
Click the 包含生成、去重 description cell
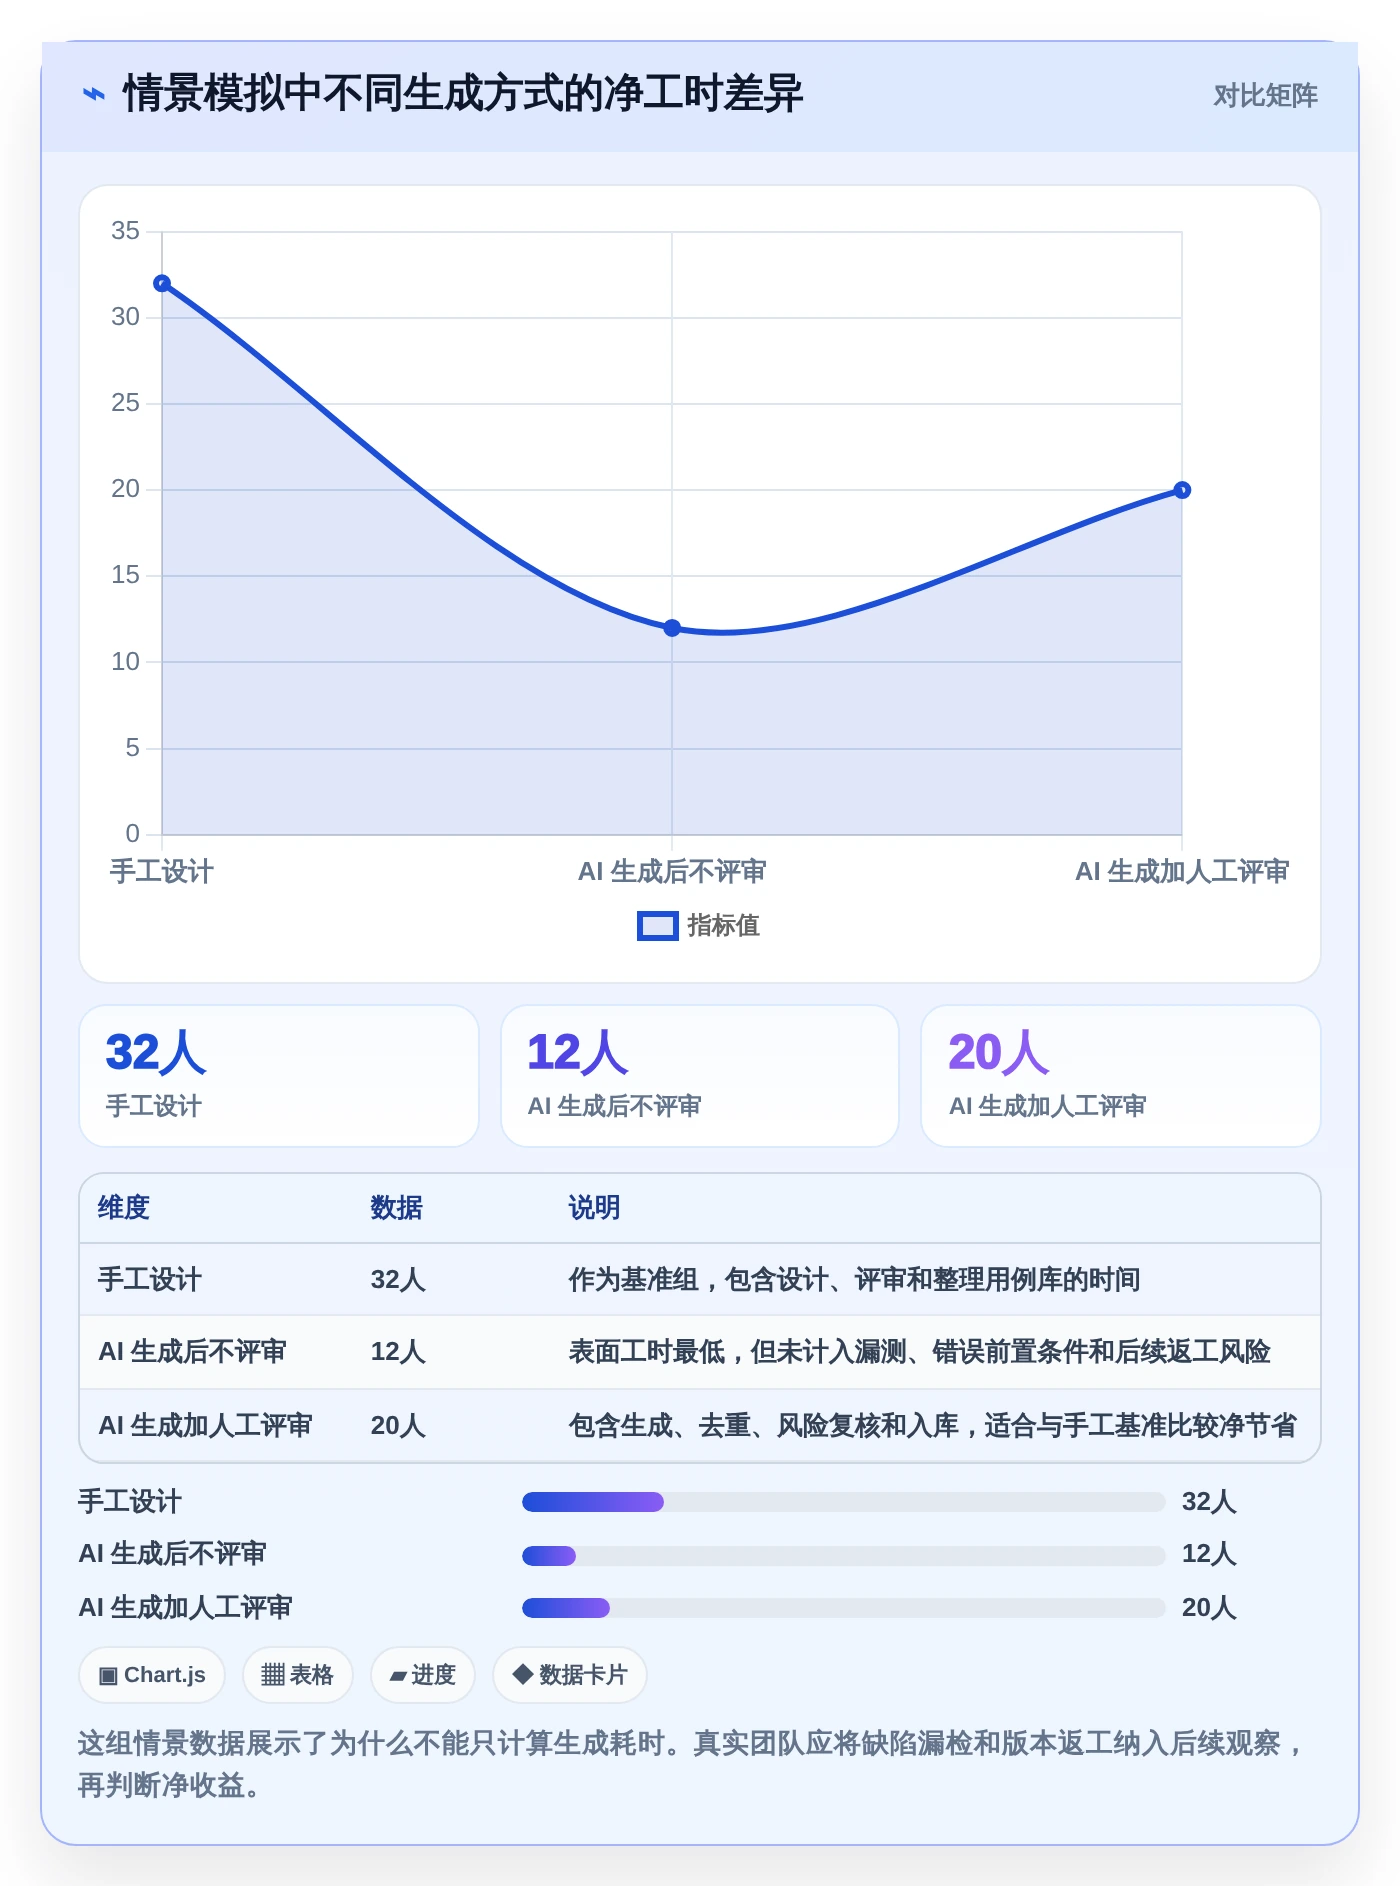[x=933, y=1426]
